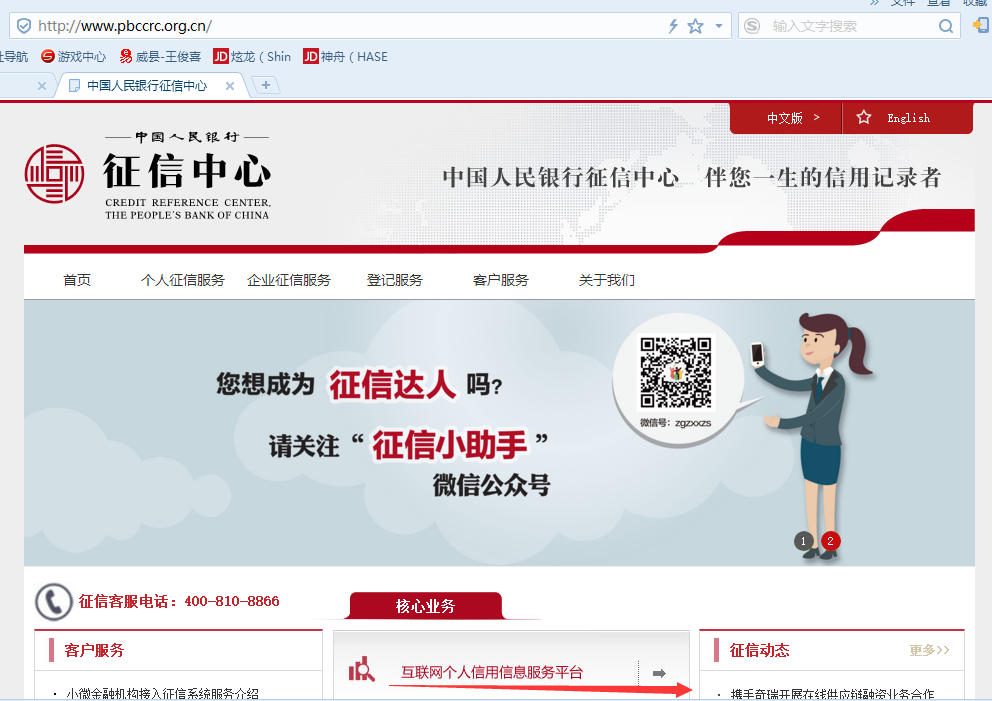Screen dimensions: 992x701
Task: Click the orange translate icon at top right
Action: click(x=980, y=27)
